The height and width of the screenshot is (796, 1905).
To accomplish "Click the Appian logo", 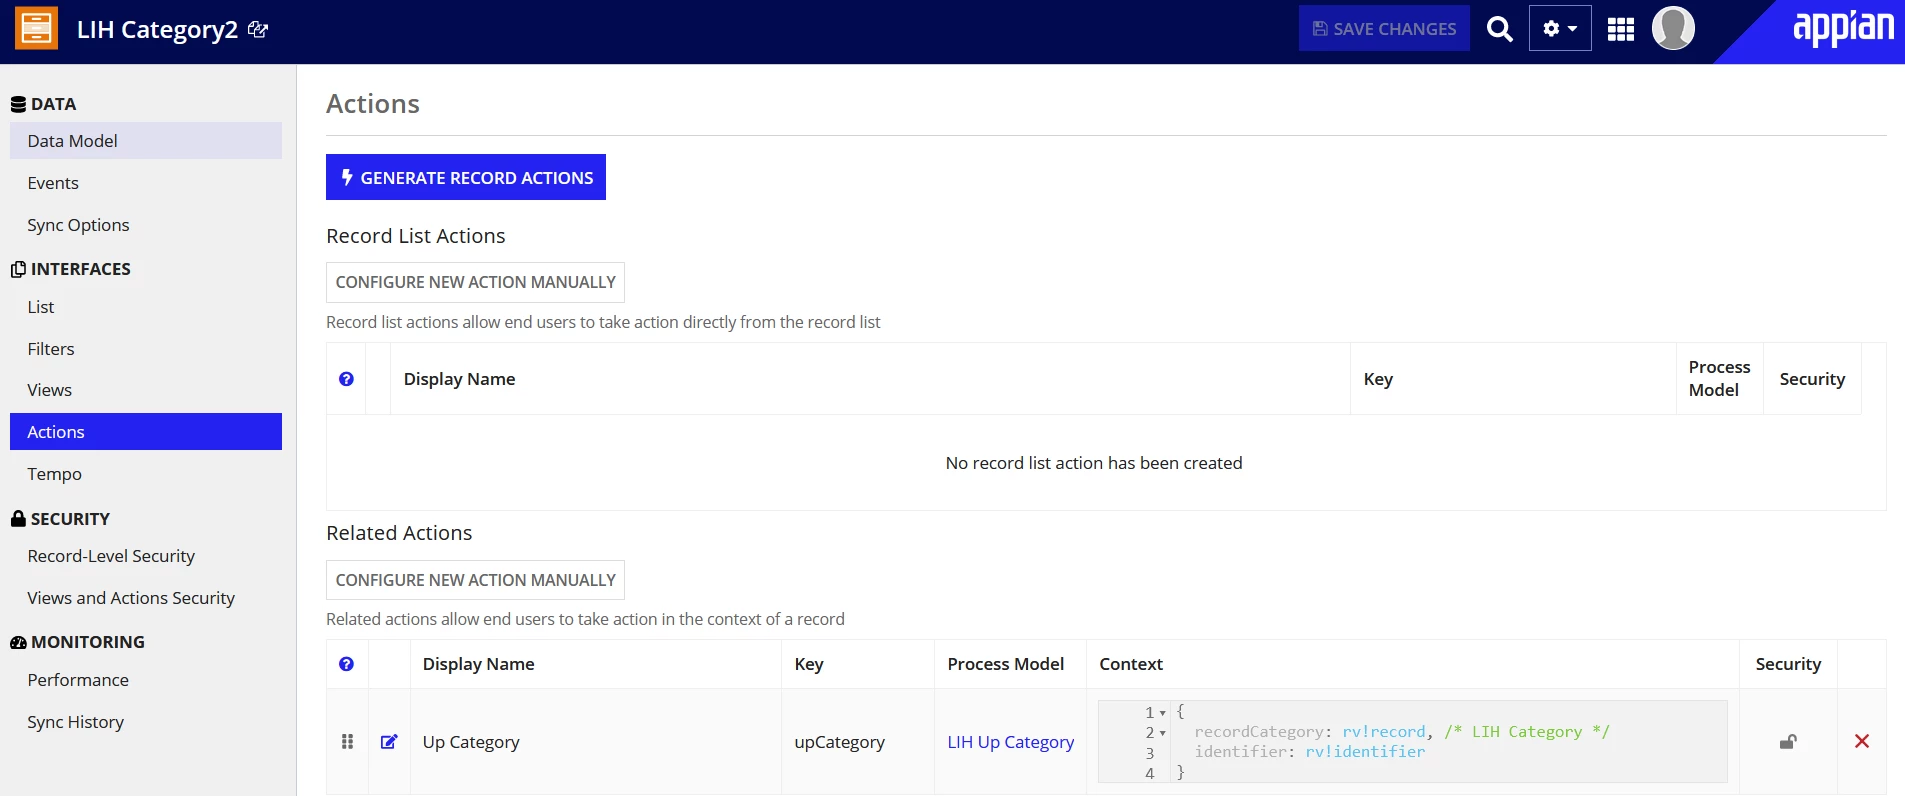I will coord(1843,29).
